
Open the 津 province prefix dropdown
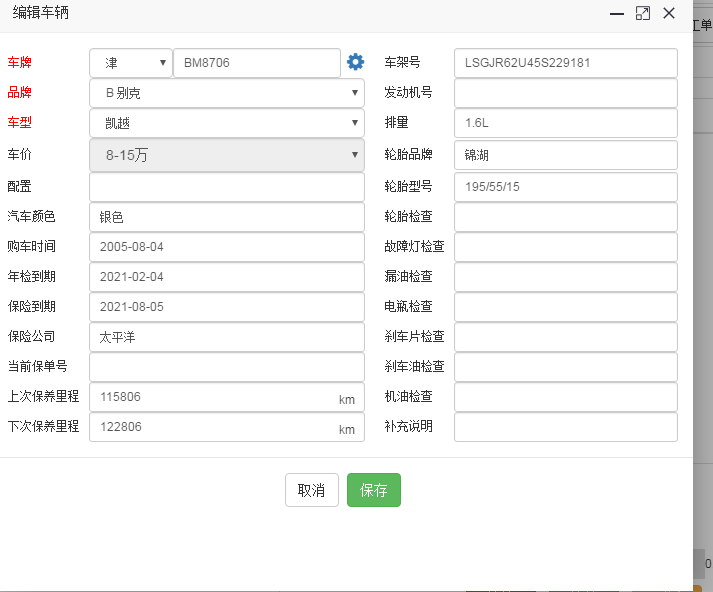click(x=130, y=63)
